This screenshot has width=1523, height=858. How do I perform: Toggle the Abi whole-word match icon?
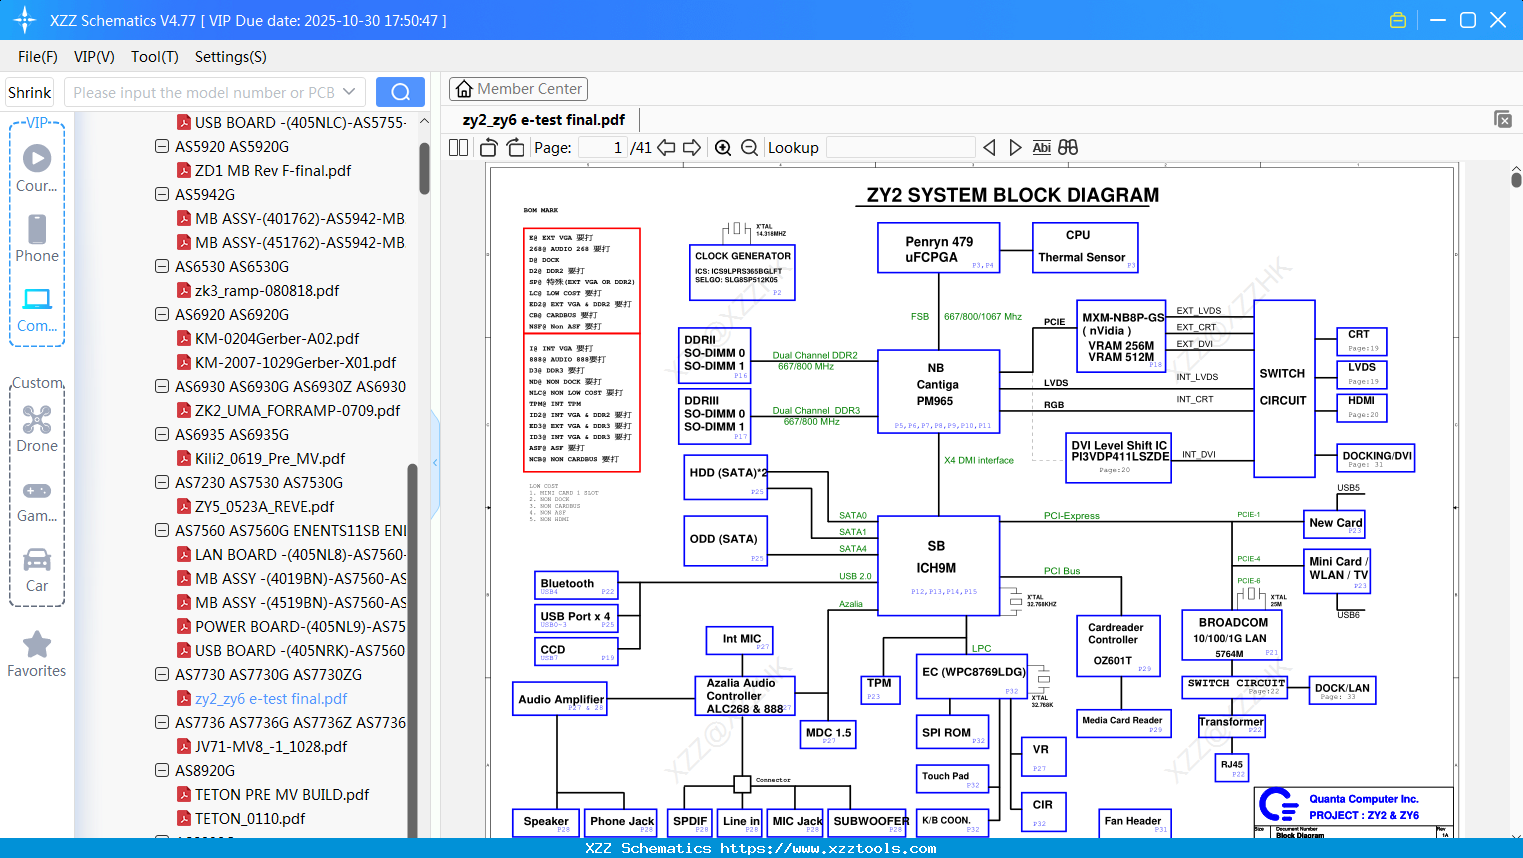tap(1041, 148)
